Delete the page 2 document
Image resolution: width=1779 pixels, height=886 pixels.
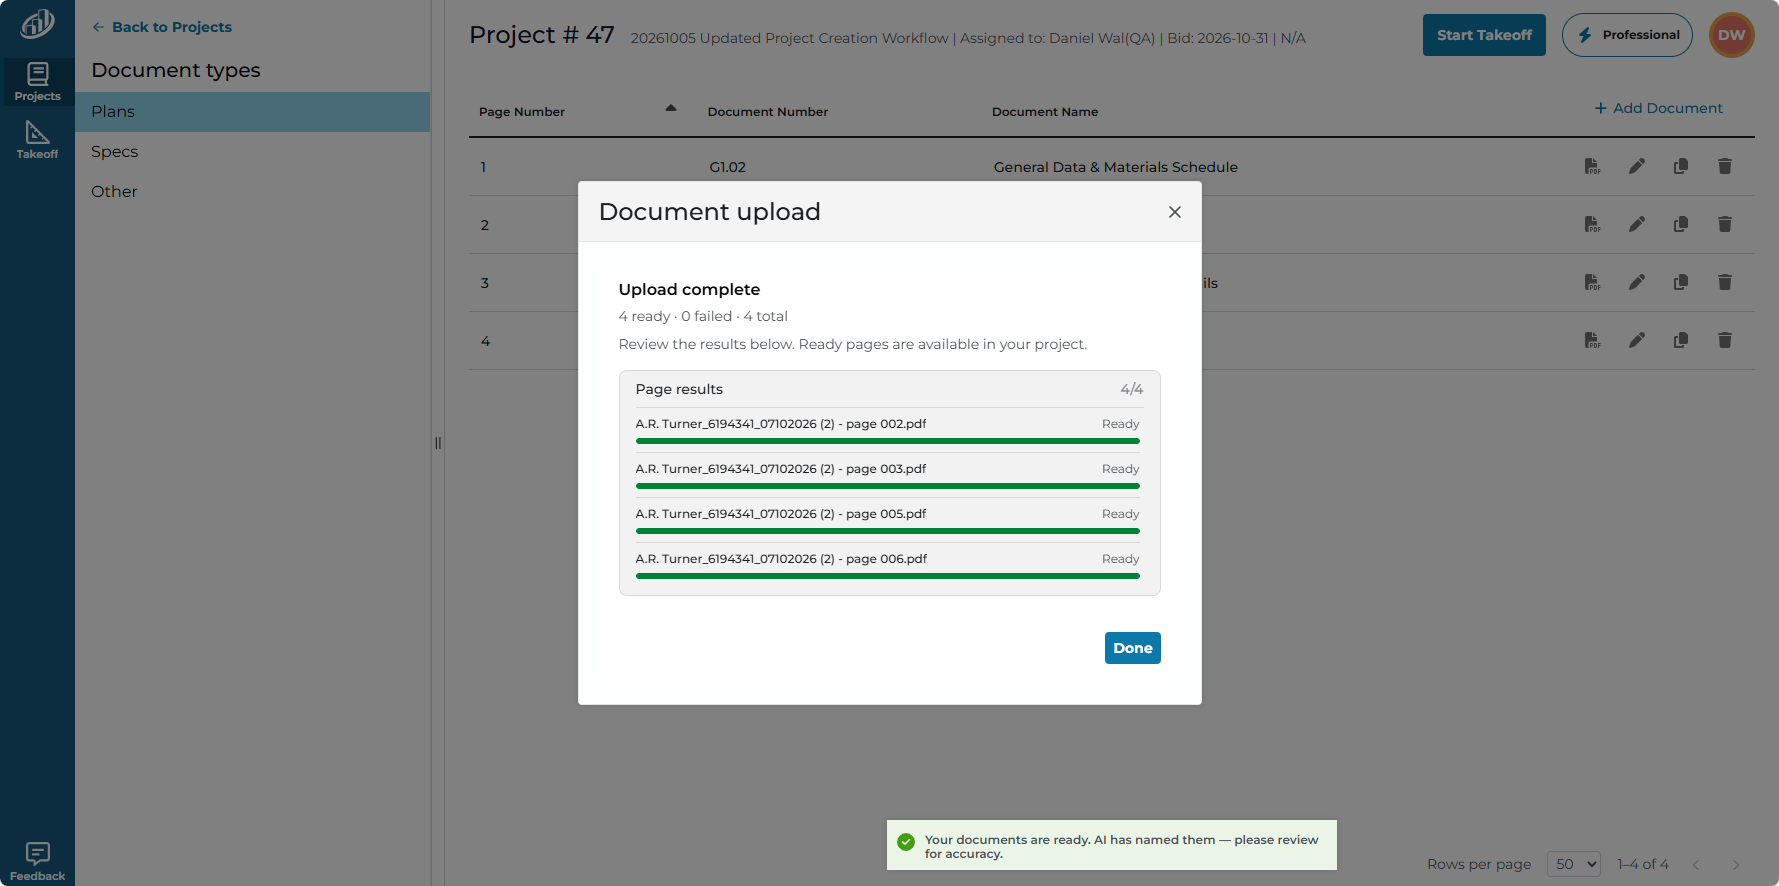point(1724,224)
